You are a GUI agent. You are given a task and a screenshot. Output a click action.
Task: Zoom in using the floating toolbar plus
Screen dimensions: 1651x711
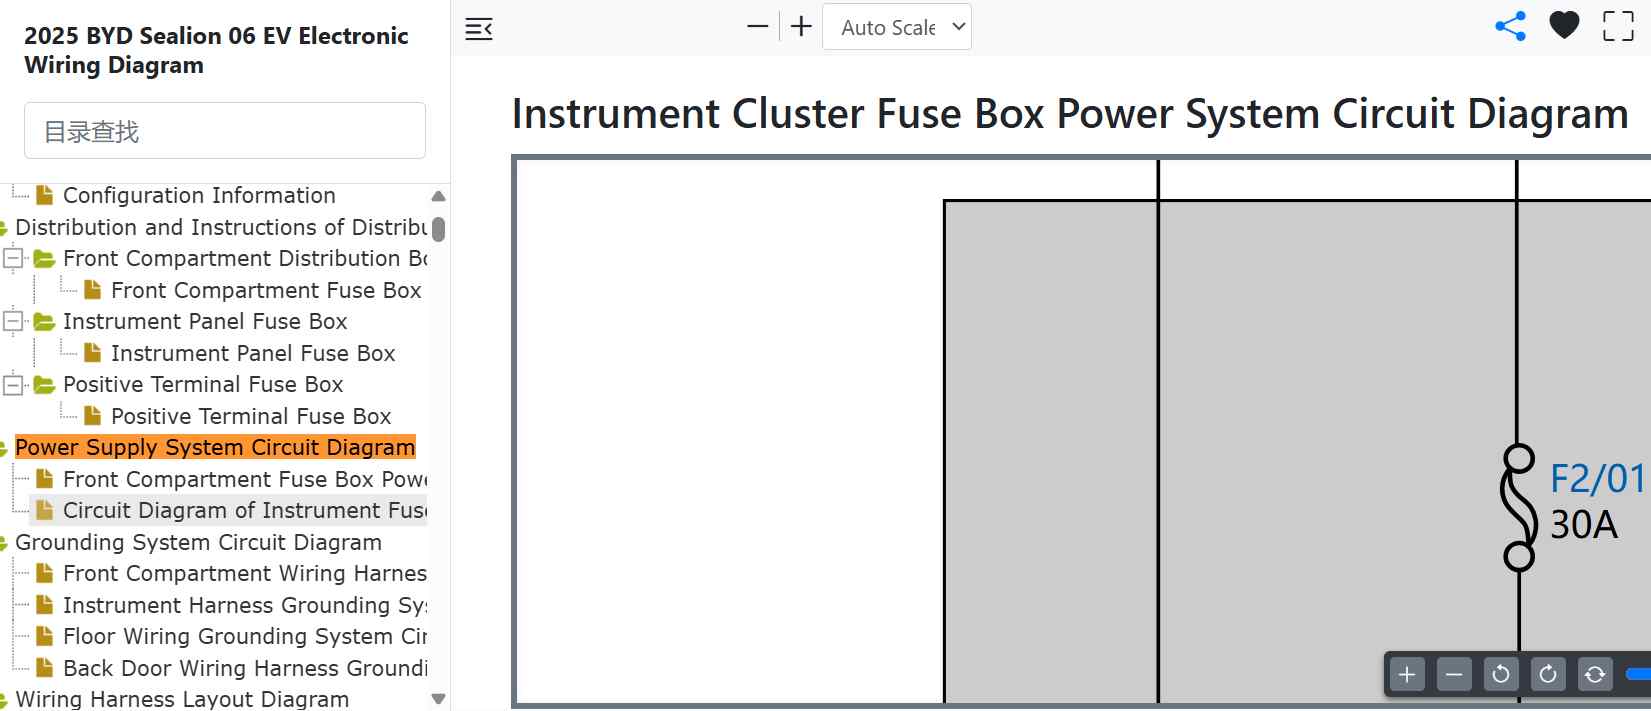[x=1406, y=674]
